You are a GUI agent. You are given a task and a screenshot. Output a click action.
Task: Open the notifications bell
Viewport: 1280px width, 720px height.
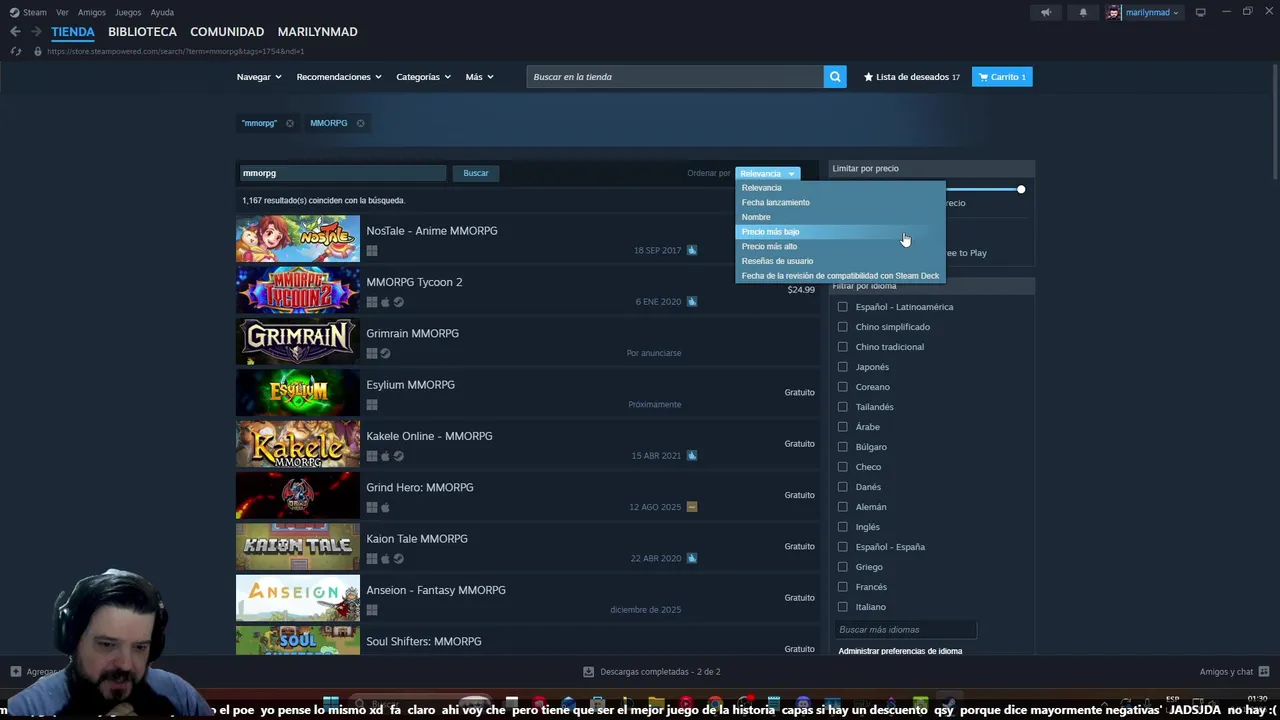point(1083,12)
